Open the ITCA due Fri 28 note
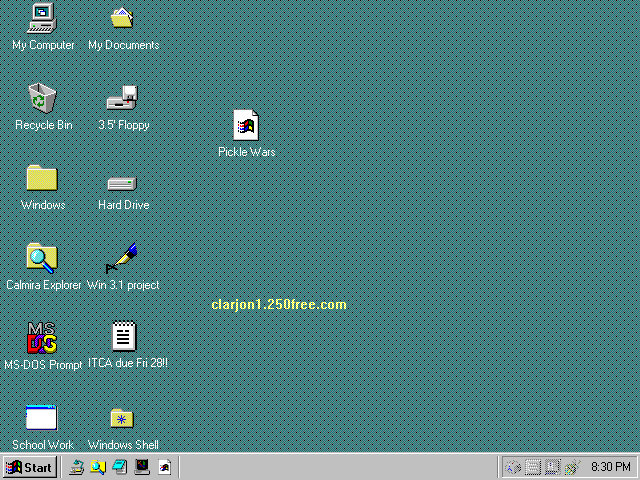 pyautogui.click(x=124, y=336)
